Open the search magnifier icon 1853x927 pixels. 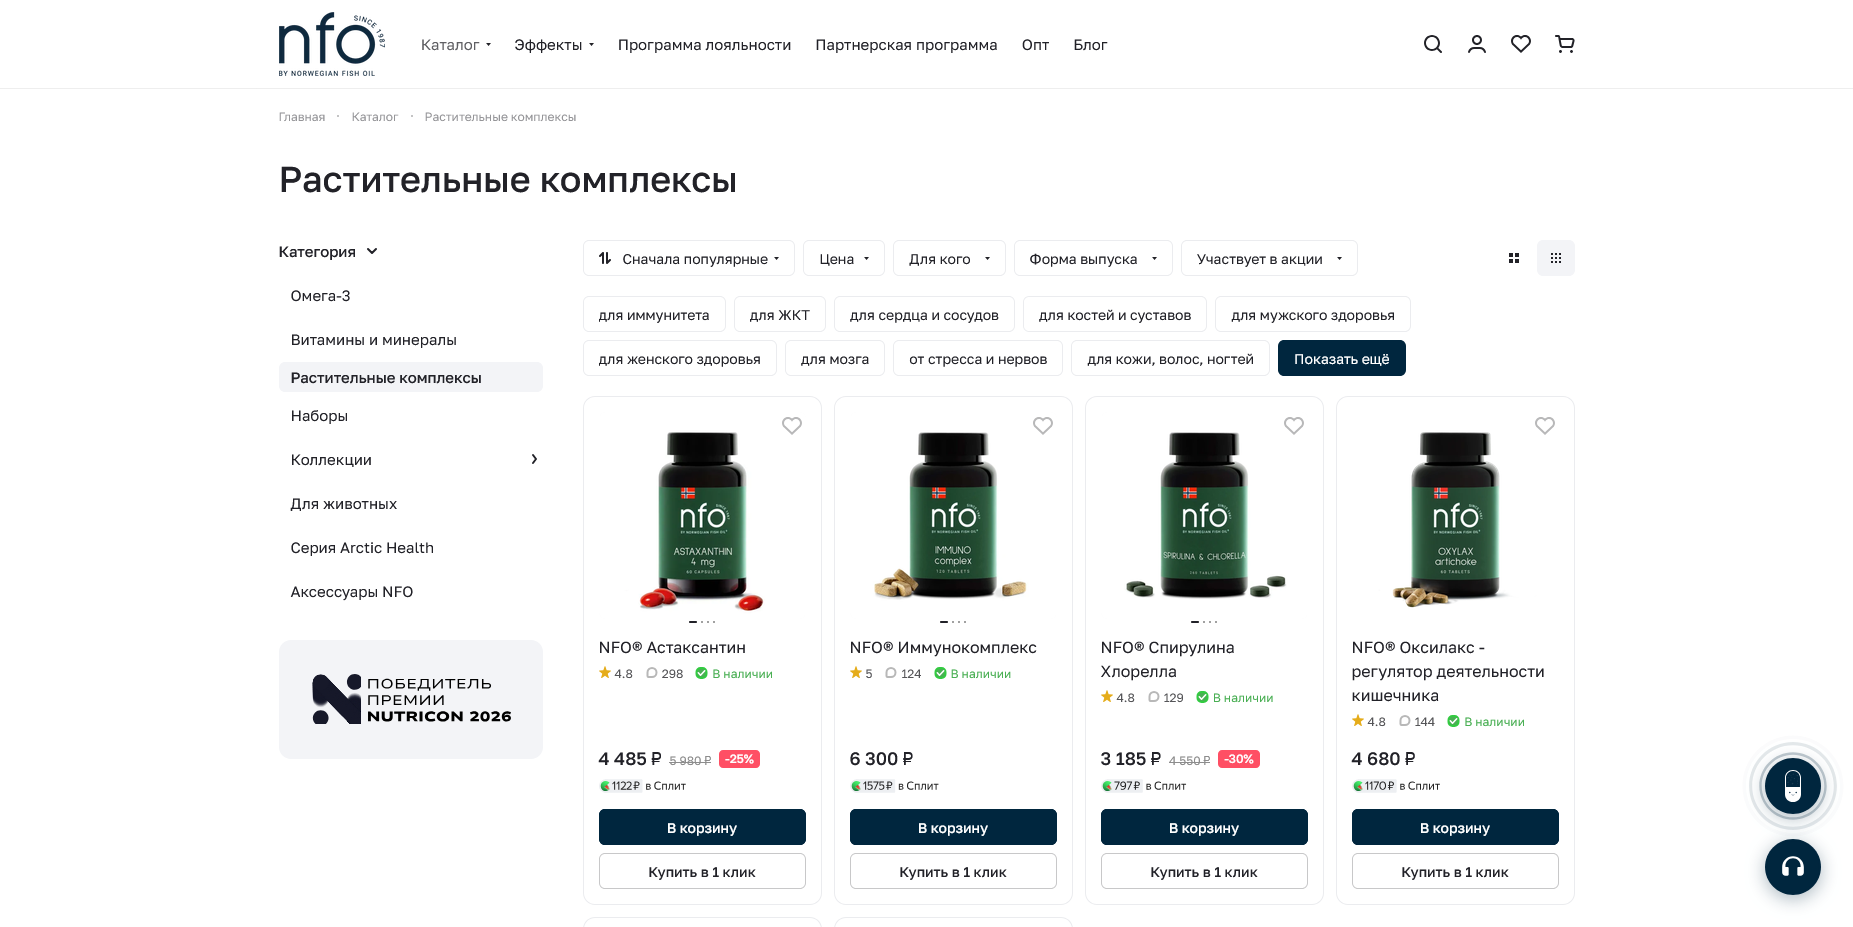[1432, 44]
